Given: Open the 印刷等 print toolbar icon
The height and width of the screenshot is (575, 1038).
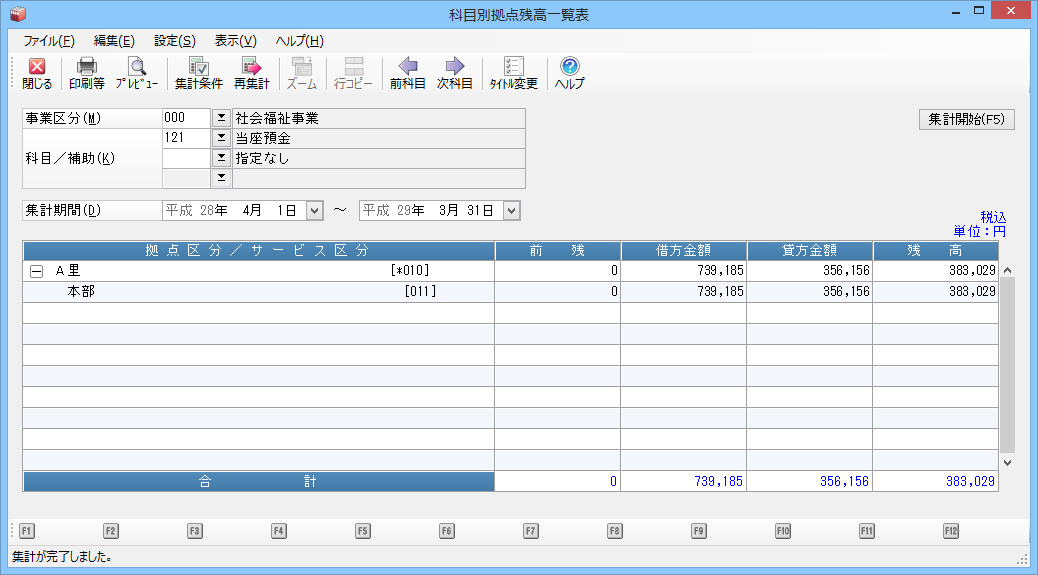Looking at the screenshot, I should click(86, 74).
